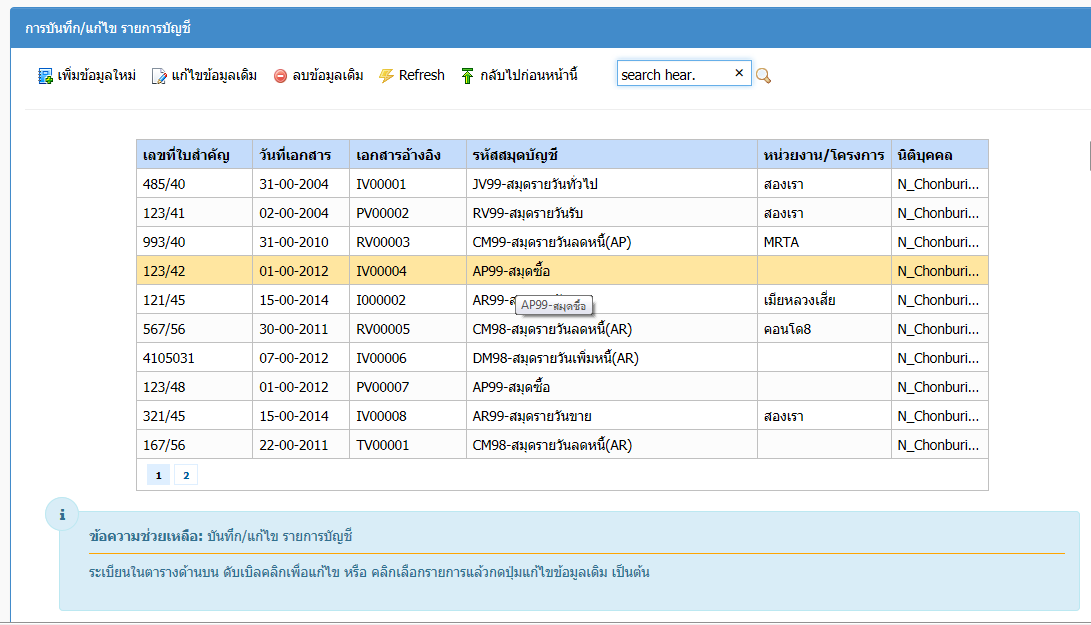The width and height of the screenshot is (1091, 625).
Task: Go to page 2 of the table
Action: tap(185, 475)
